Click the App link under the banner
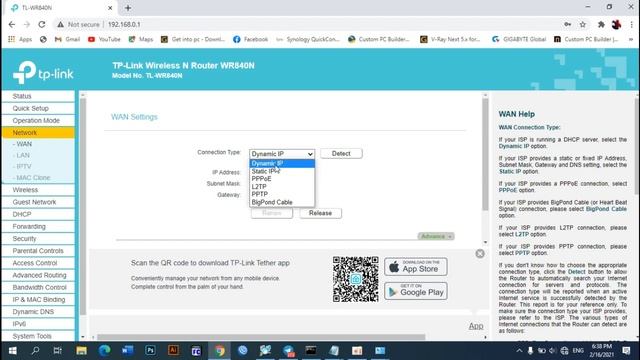The height and width of the screenshot is (360, 640). (x=476, y=326)
